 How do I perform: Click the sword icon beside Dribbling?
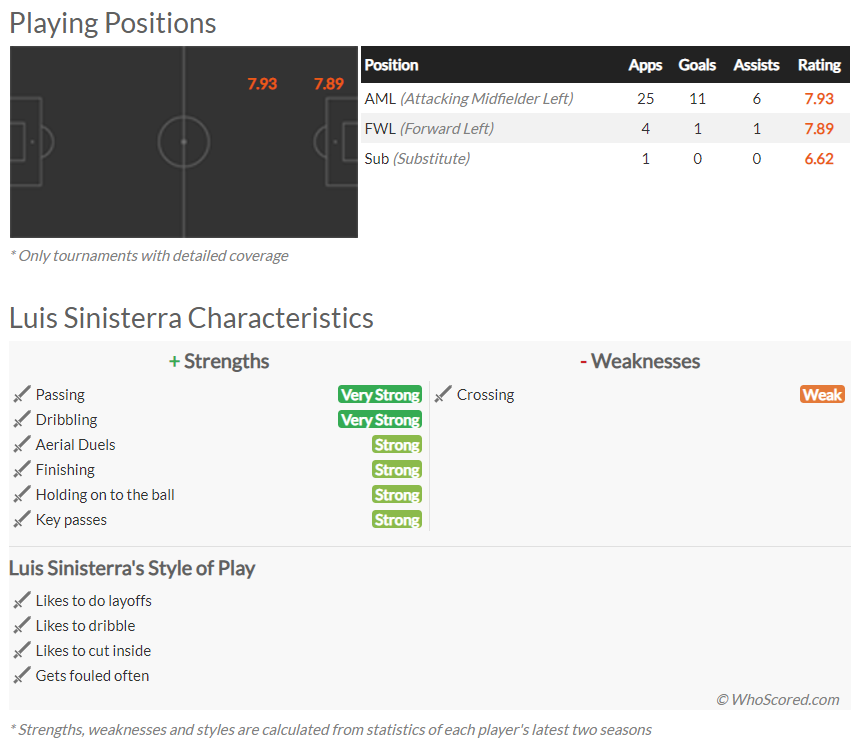coord(22,419)
